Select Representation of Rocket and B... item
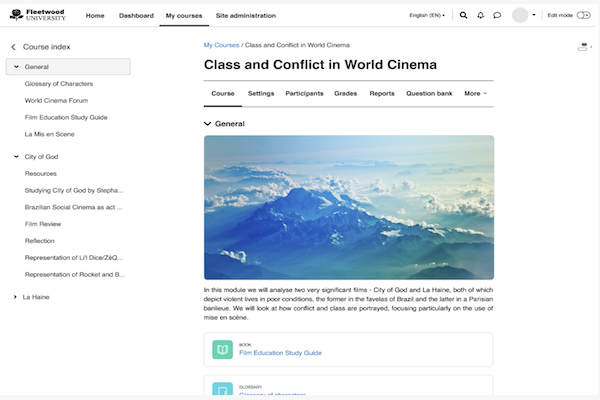 tap(75, 275)
